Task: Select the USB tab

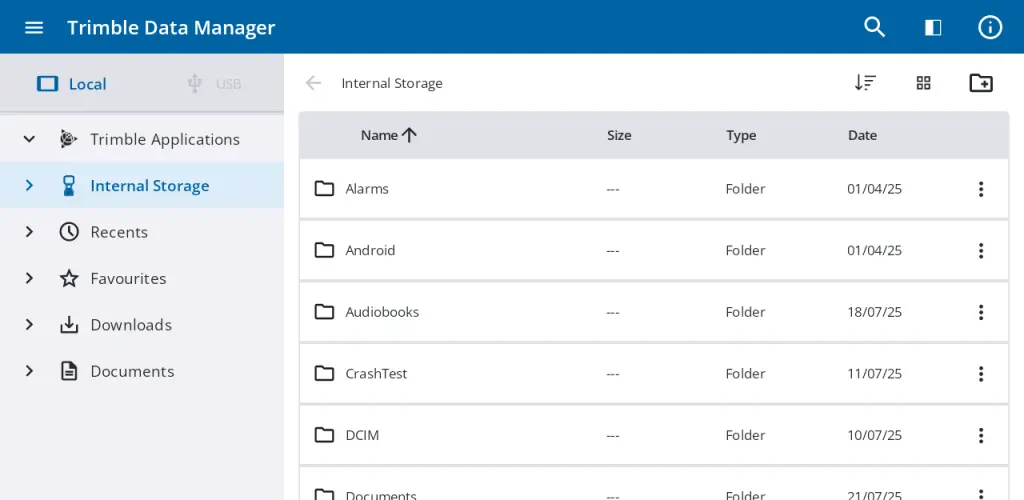Action: 214,84
